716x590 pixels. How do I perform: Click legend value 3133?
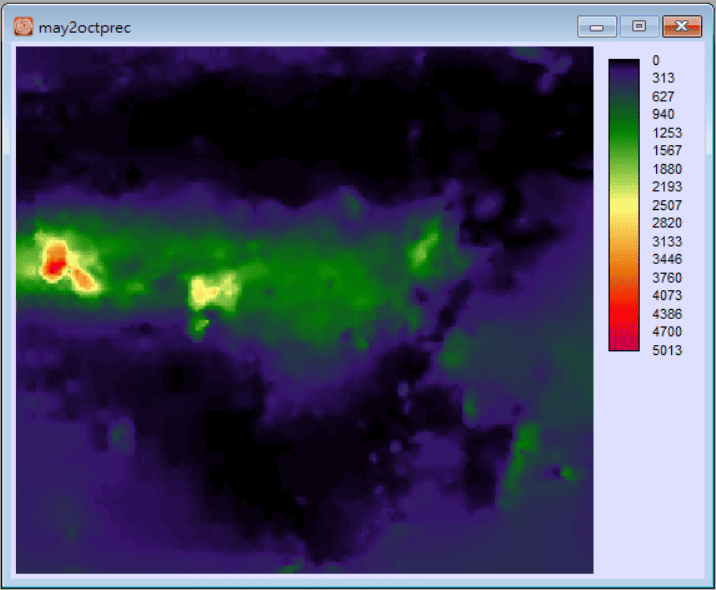[667, 241]
